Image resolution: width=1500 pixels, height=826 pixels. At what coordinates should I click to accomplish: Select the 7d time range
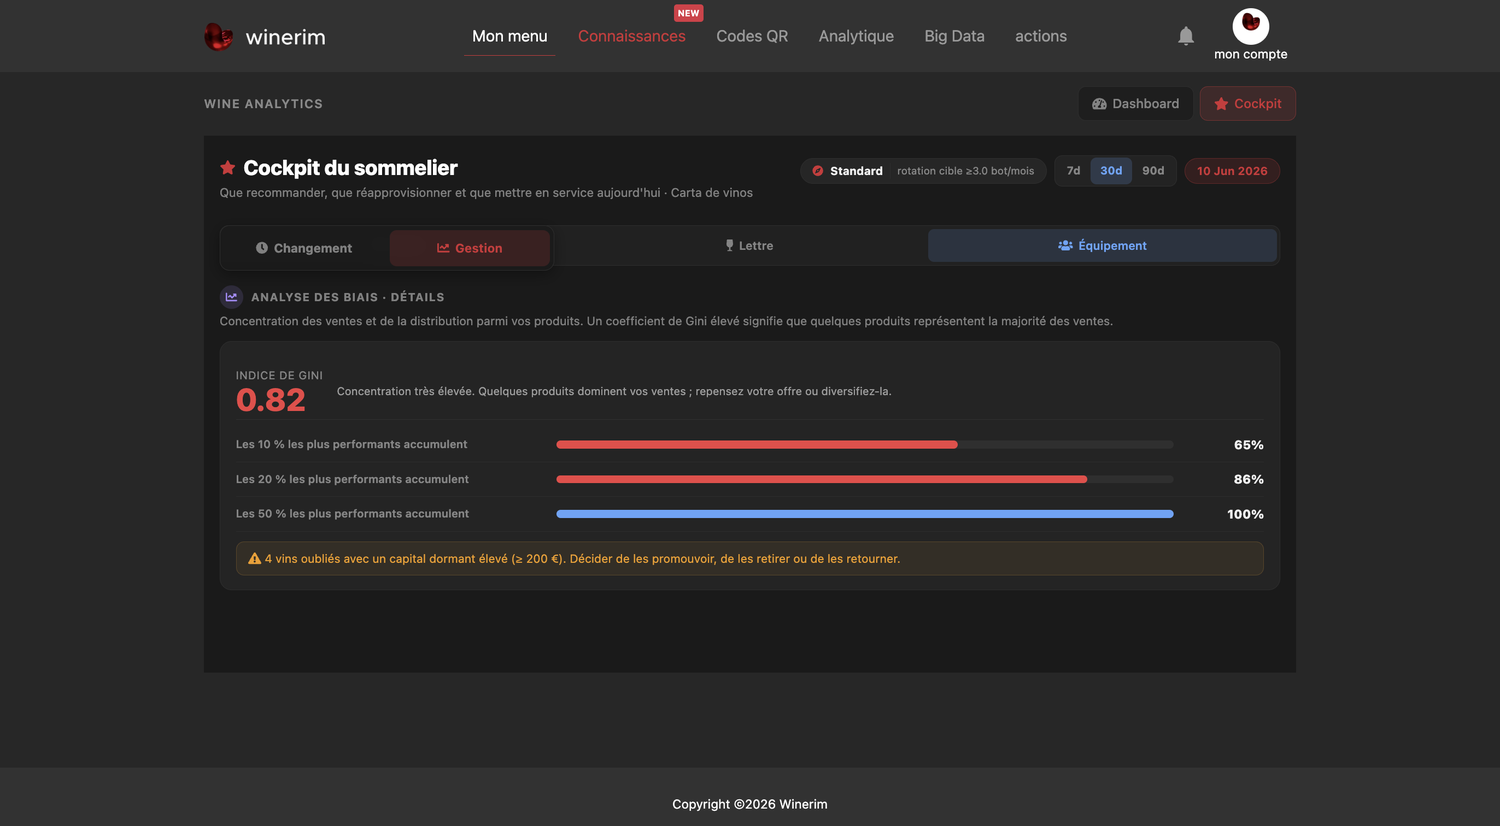tap(1073, 171)
